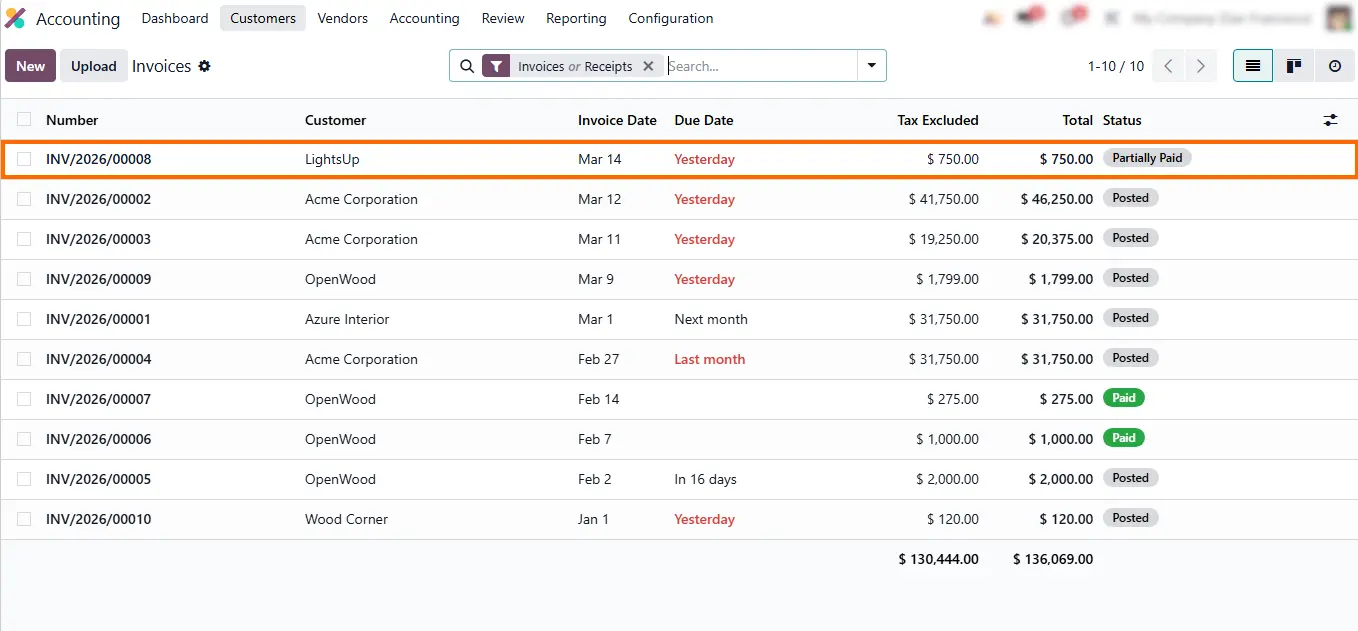Switch to Activity view clock icon

pos(1335,66)
